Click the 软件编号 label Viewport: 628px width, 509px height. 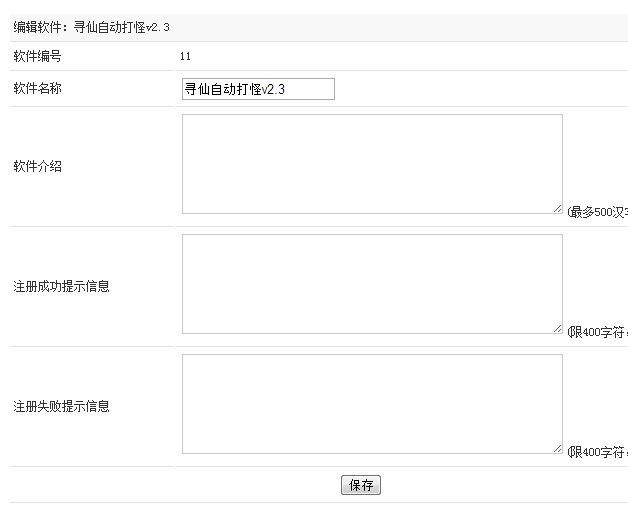coord(37,56)
